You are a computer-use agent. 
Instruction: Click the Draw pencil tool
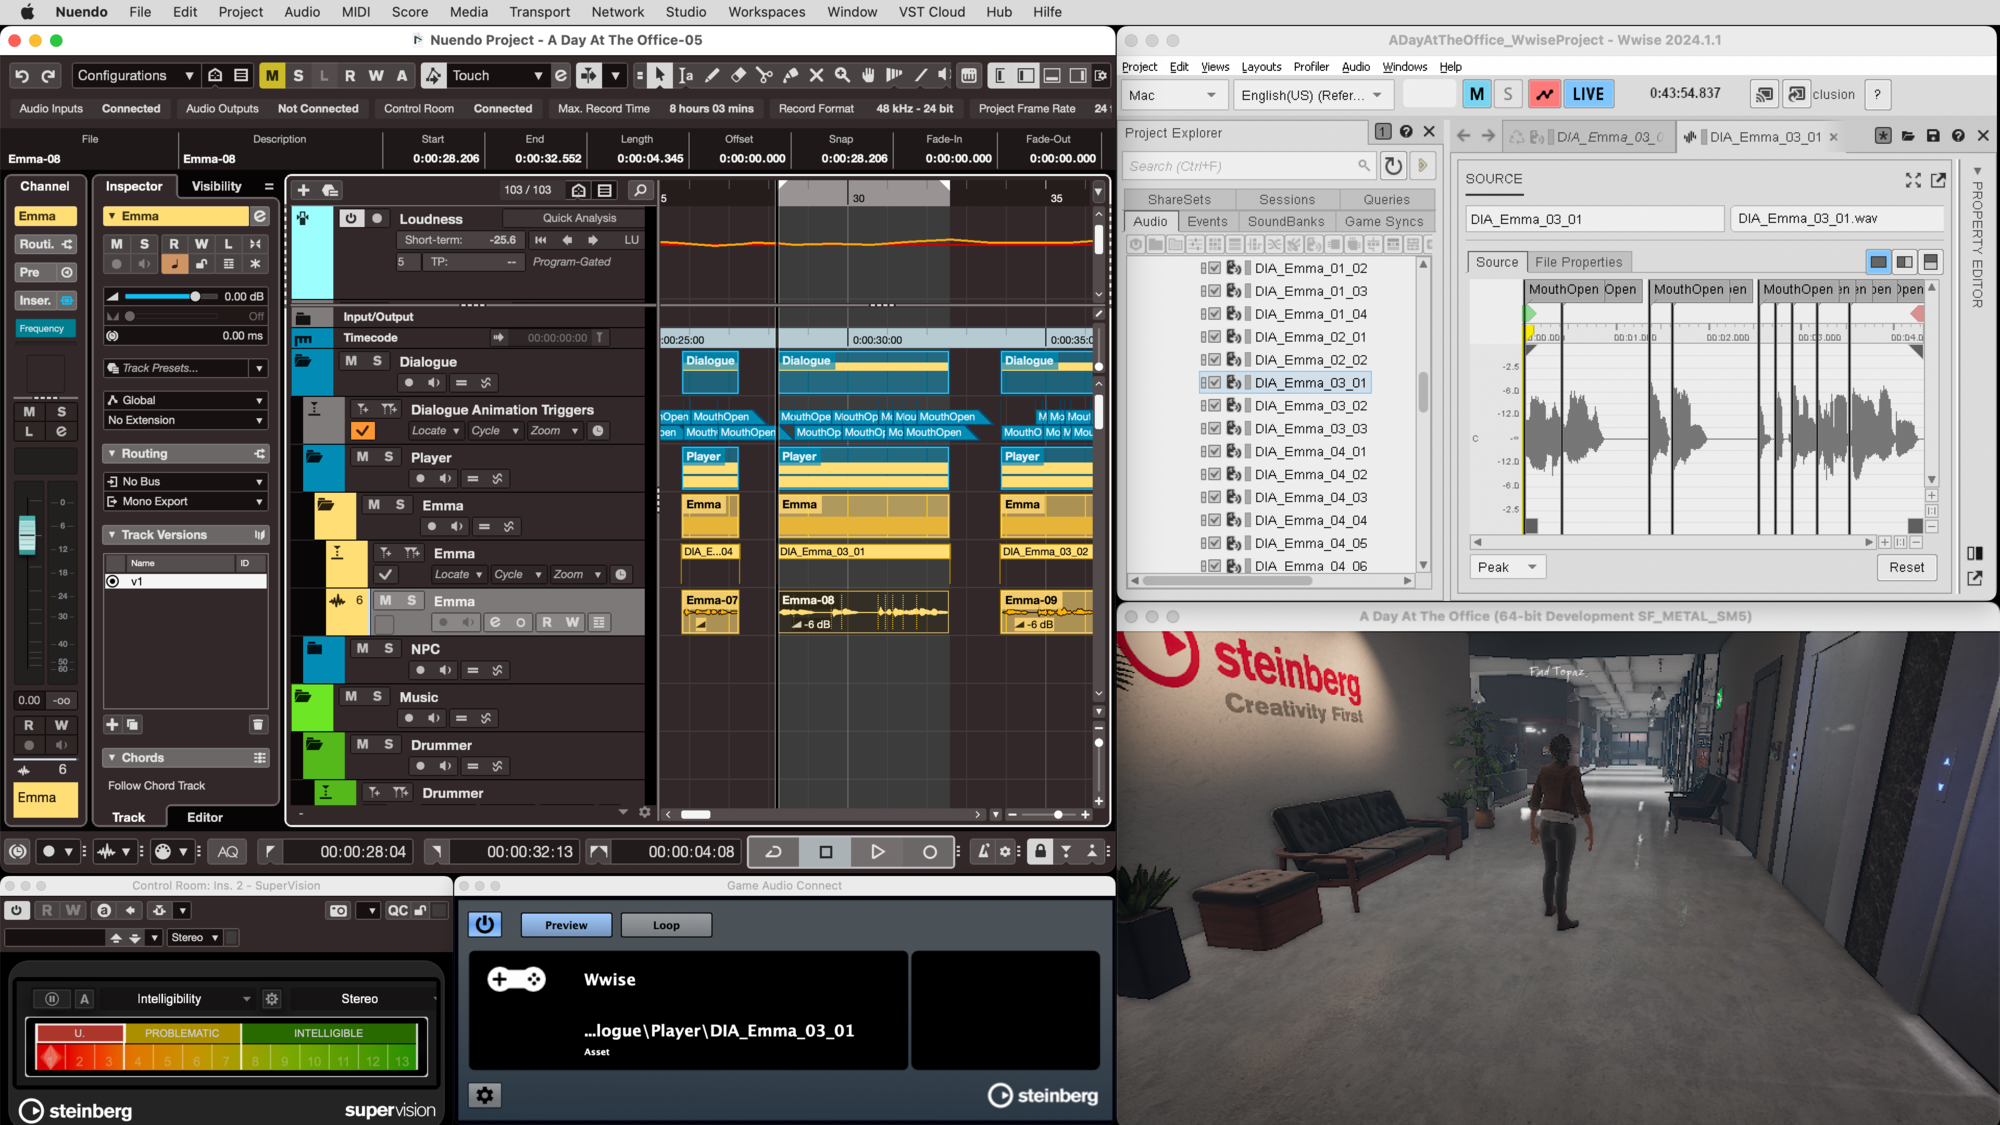tap(712, 75)
